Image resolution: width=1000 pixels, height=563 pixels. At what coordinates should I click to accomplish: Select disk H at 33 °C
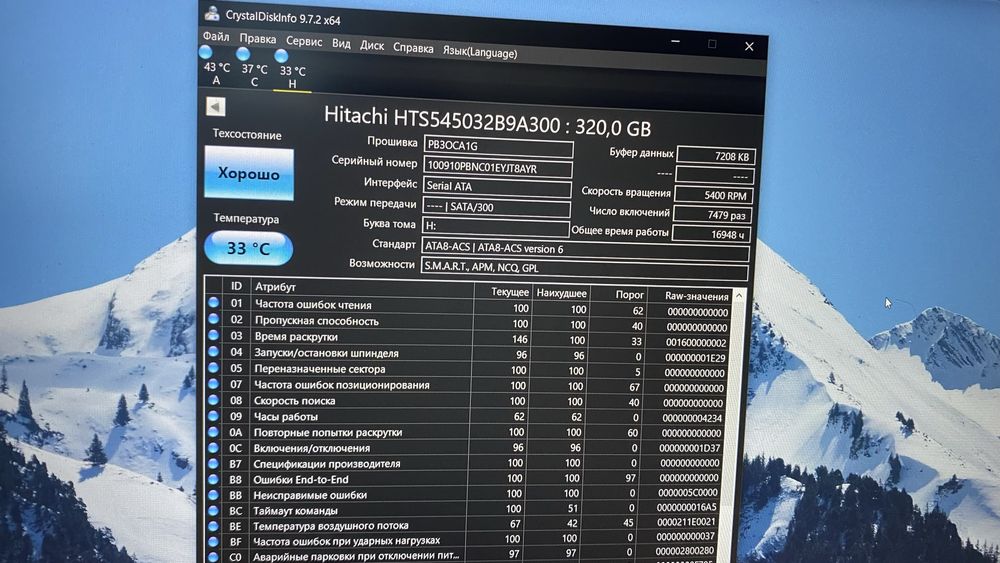(x=292, y=70)
